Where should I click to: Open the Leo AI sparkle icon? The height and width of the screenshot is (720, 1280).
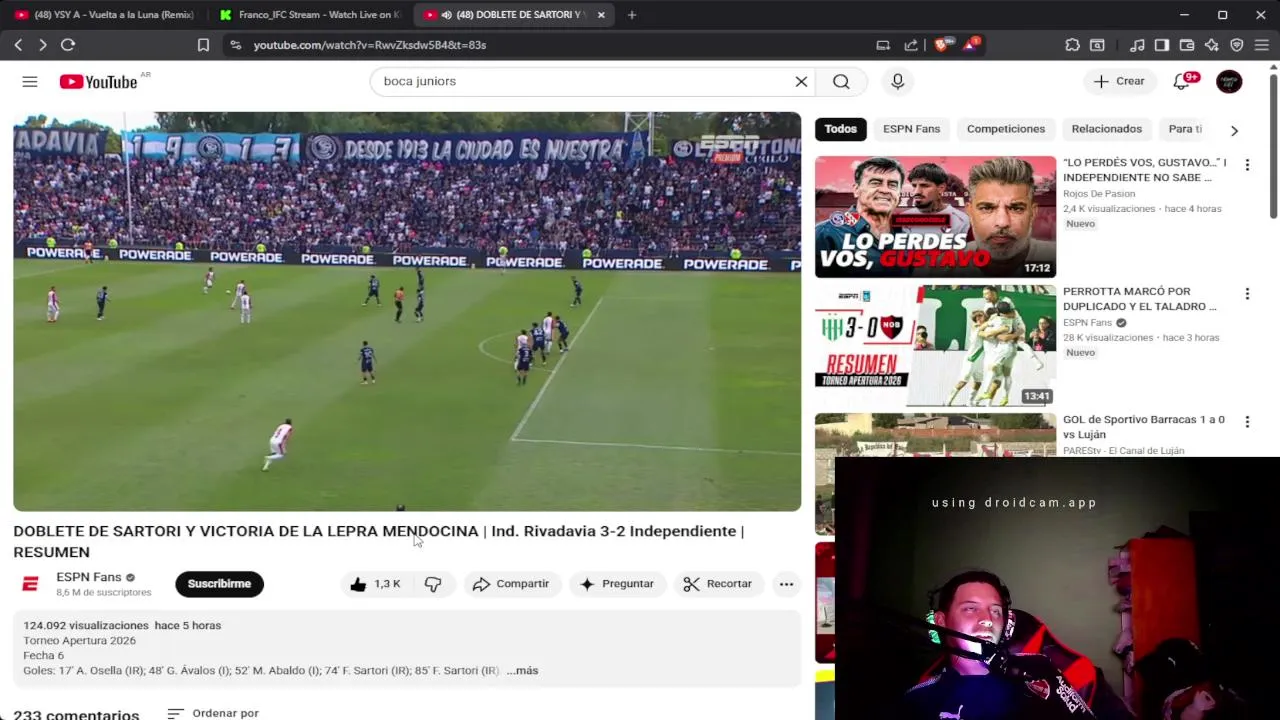[1212, 45]
